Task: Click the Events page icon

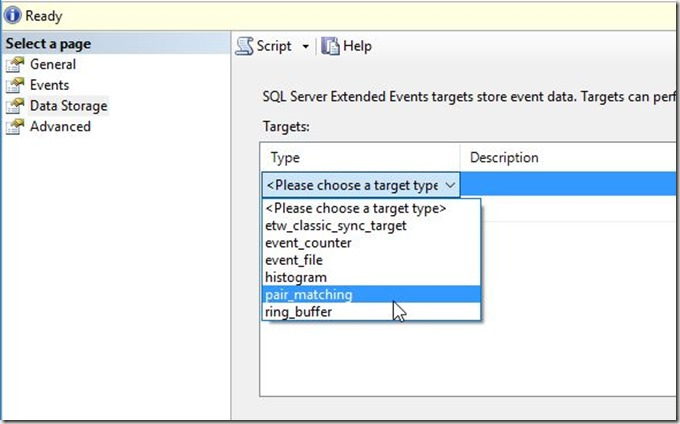Action: tap(15, 85)
